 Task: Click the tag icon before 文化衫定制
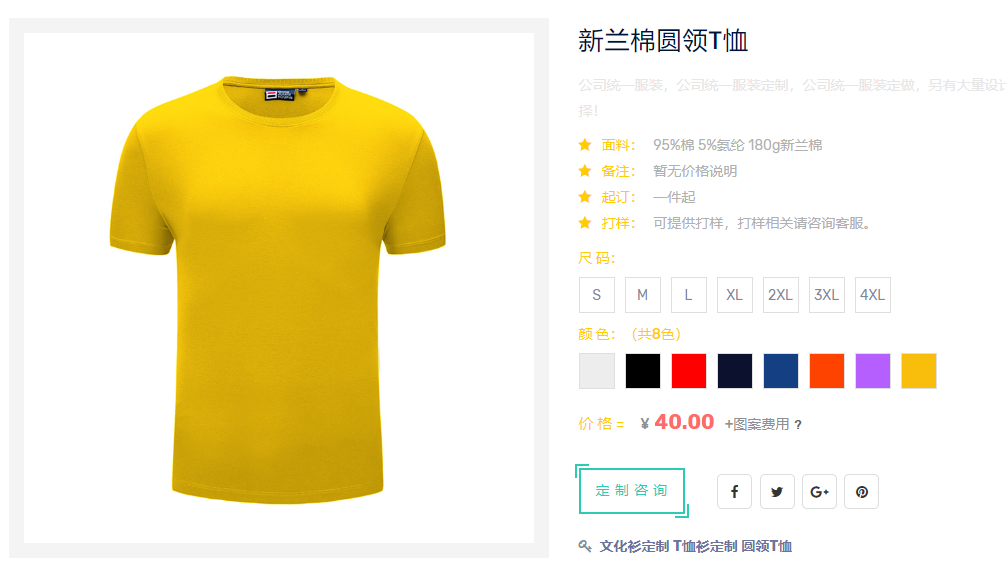[x=584, y=546]
